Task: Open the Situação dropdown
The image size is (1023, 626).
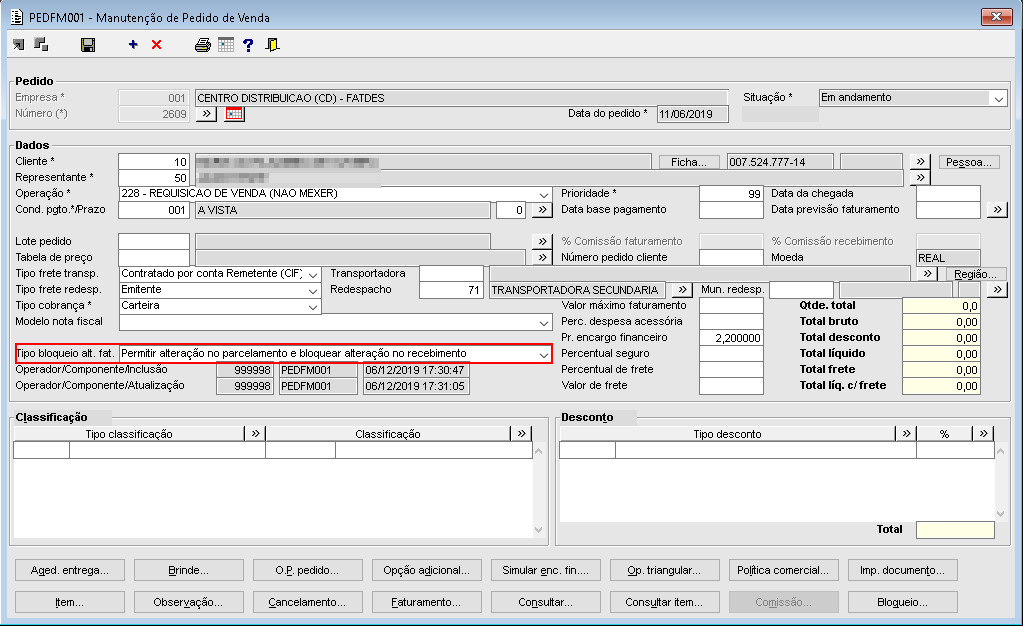Action: pos(999,99)
